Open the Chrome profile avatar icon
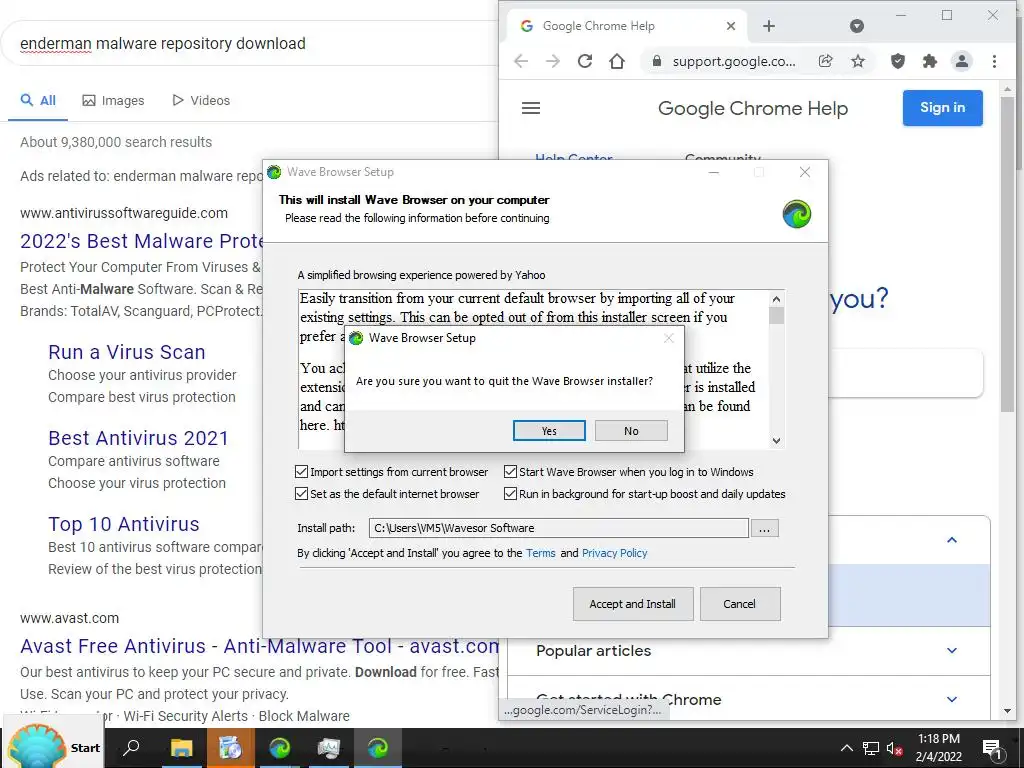Image resolution: width=1024 pixels, height=768 pixels. [x=961, y=61]
